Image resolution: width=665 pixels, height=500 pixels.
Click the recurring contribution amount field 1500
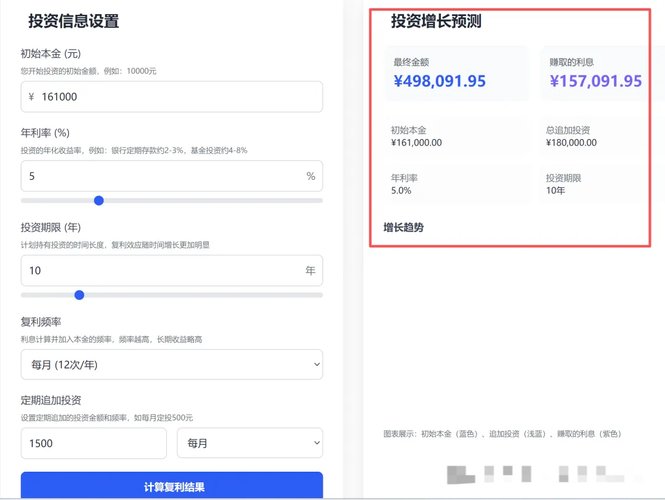click(x=94, y=443)
